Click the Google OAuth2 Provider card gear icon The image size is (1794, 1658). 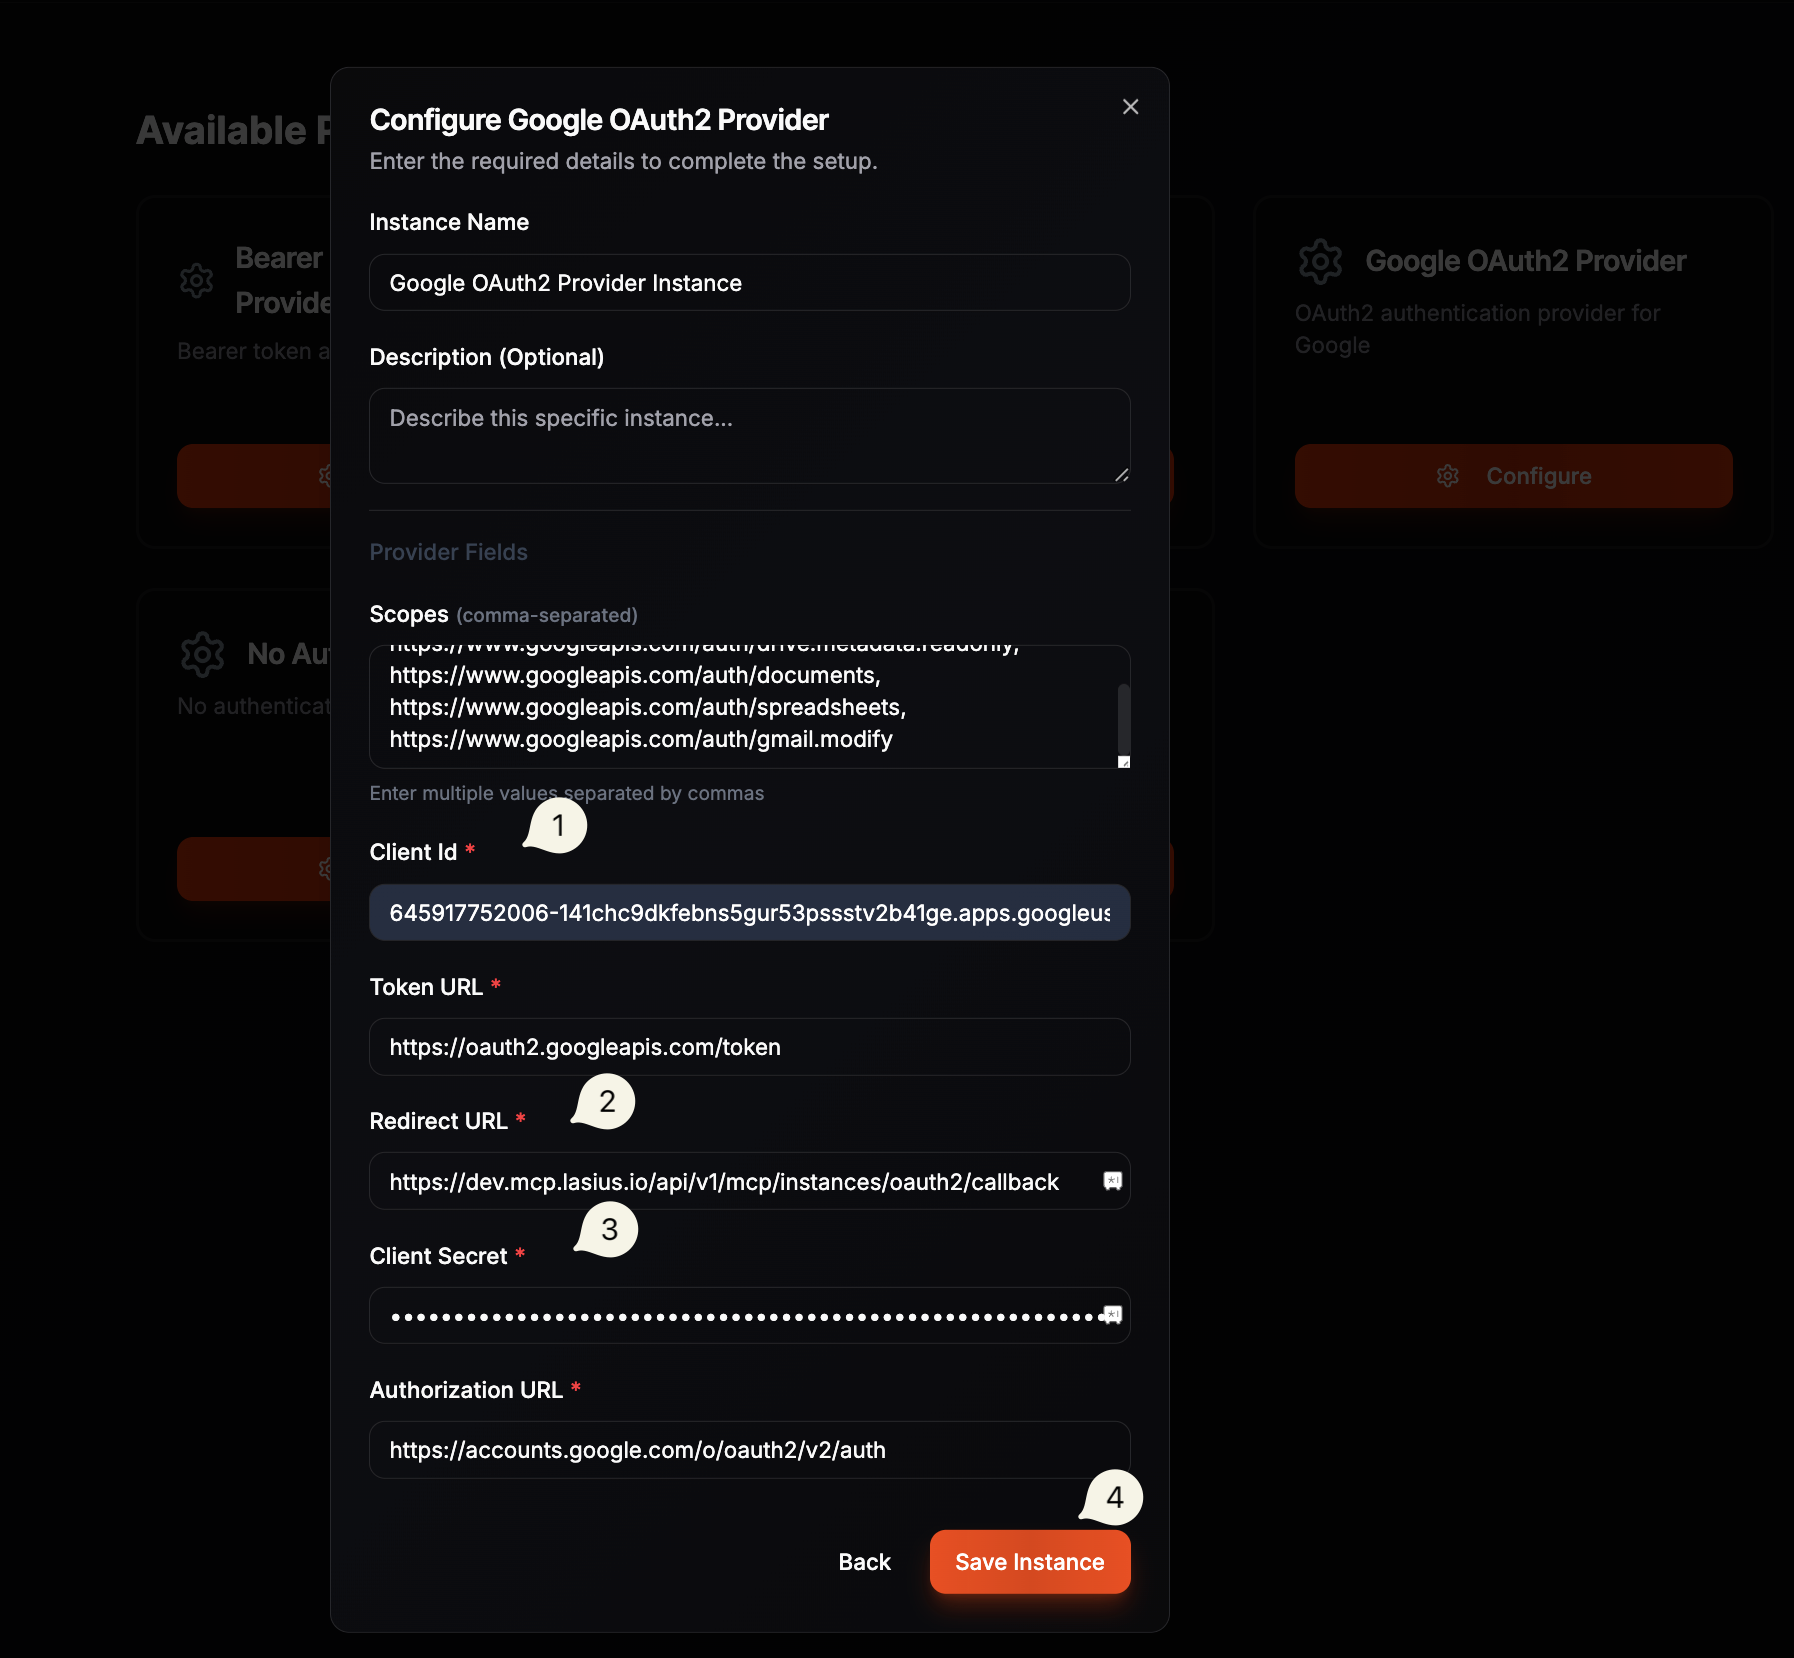coord(1320,261)
